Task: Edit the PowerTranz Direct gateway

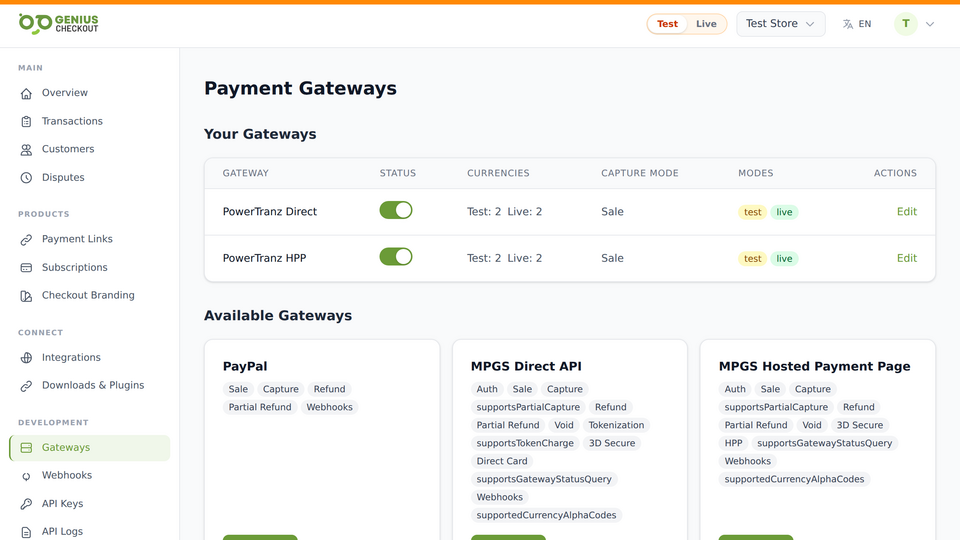Action: [907, 212]
